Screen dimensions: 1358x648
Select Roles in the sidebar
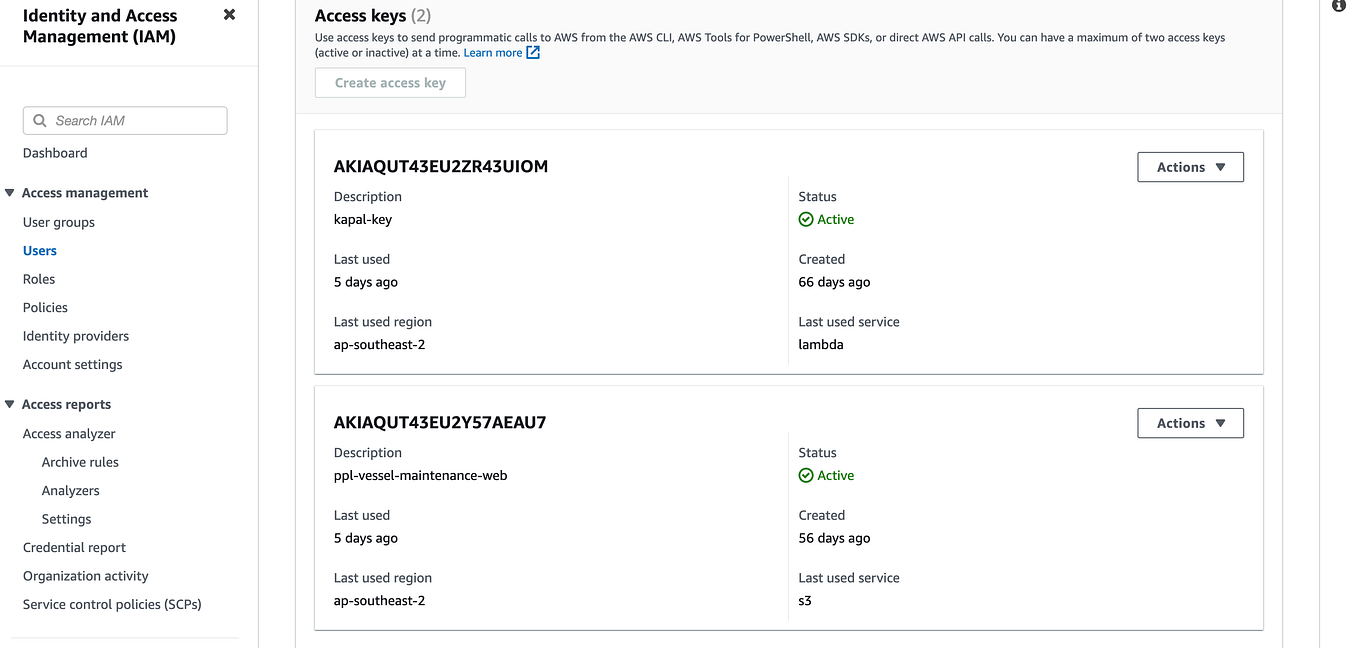(39, 279)
